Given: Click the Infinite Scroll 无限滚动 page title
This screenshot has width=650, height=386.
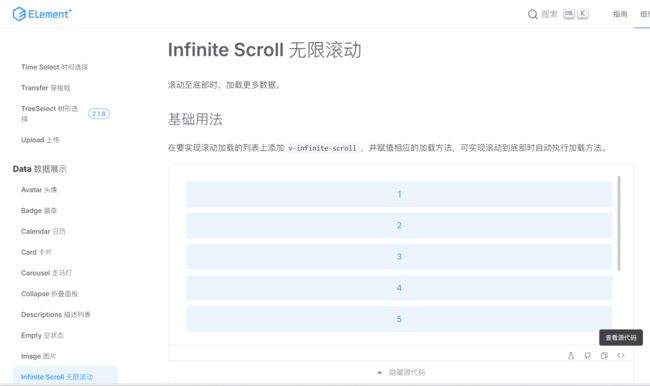Looking at the screenshot, I should click(264, 50).
